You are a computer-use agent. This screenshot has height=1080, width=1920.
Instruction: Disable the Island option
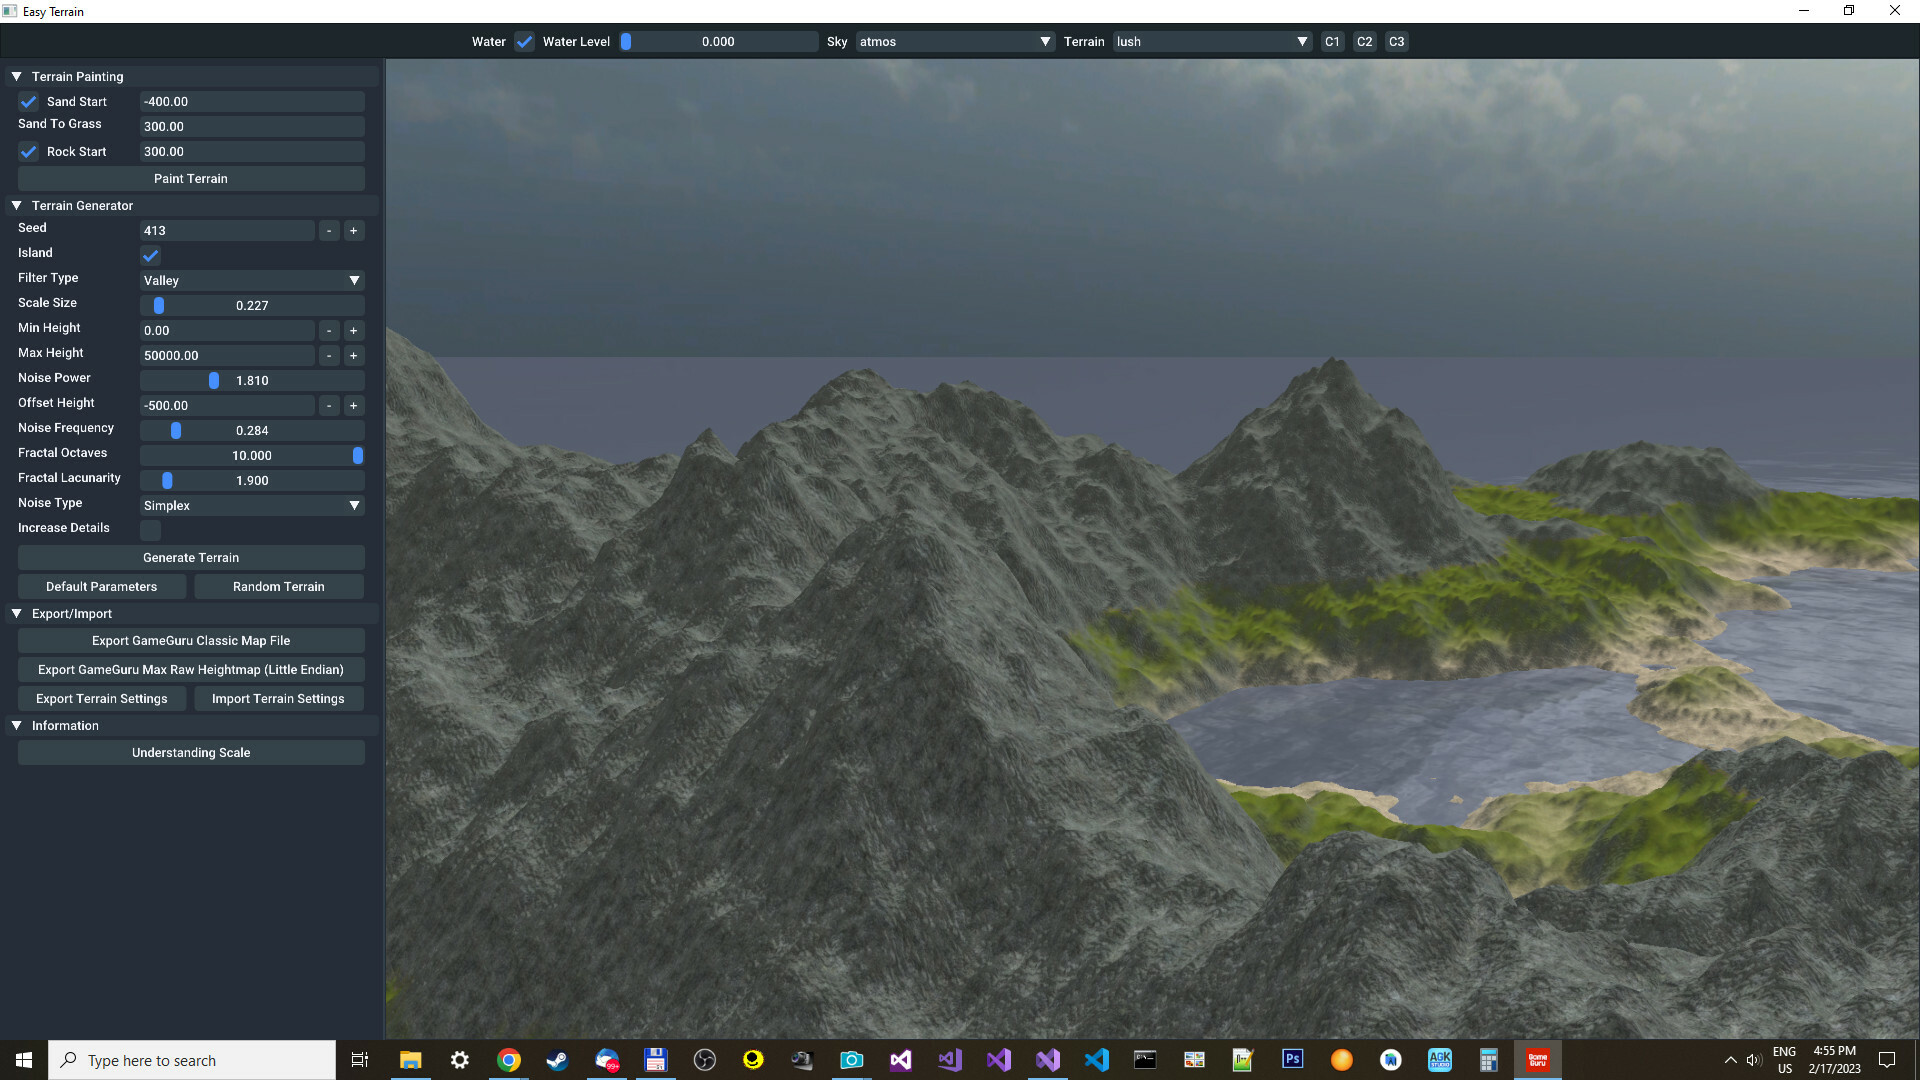click(x=150, y=255)
